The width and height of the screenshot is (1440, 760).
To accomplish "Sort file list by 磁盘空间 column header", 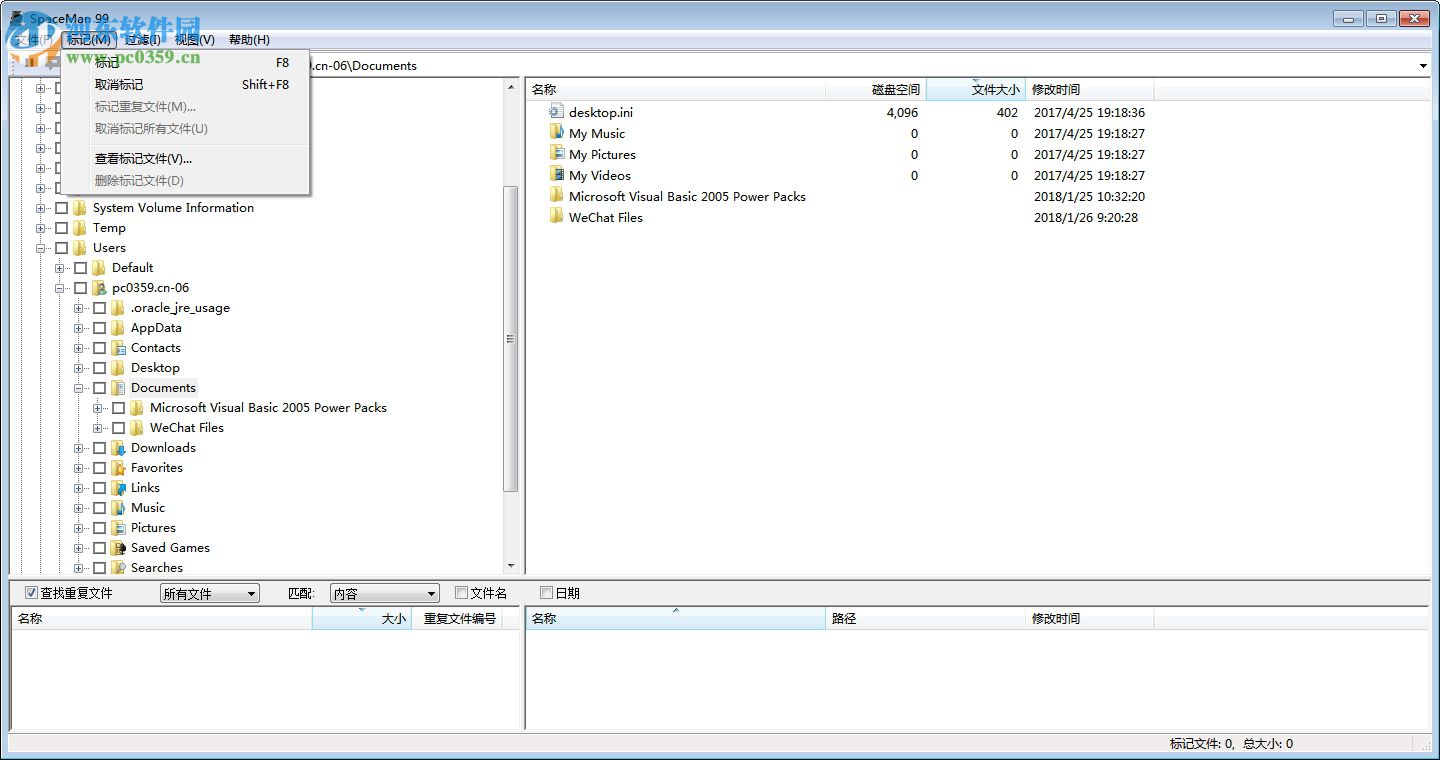I will [876, 90].
